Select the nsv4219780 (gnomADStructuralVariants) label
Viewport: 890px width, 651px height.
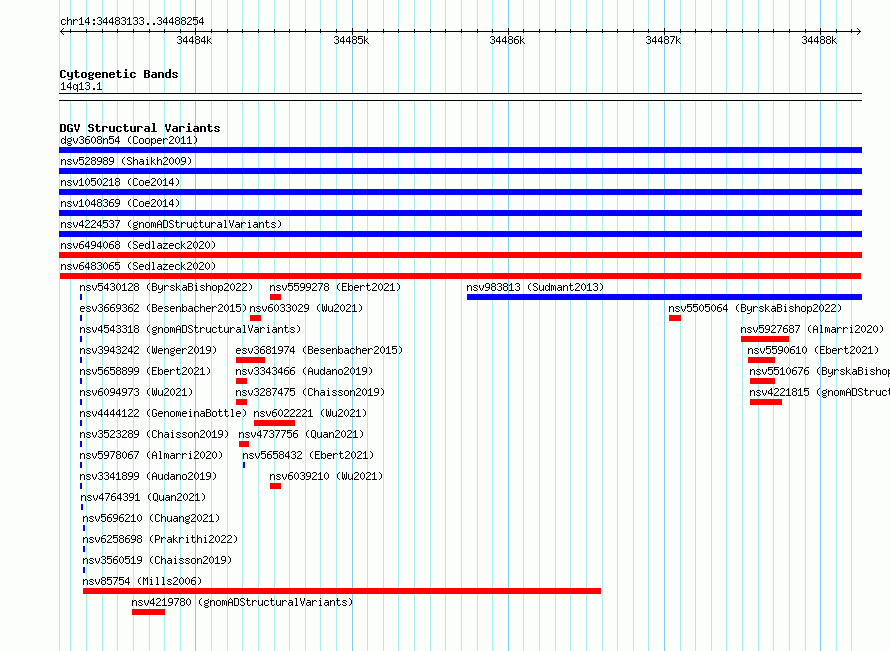242,602
